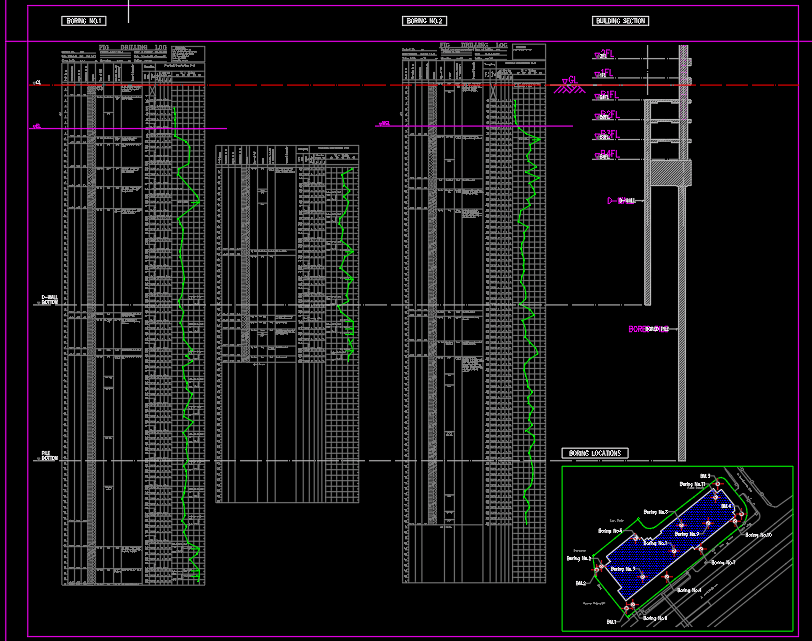This screenshot has height=641, width=812.
Task: Click the BM.2 benchmark label on location map
Action: [581, 584]
